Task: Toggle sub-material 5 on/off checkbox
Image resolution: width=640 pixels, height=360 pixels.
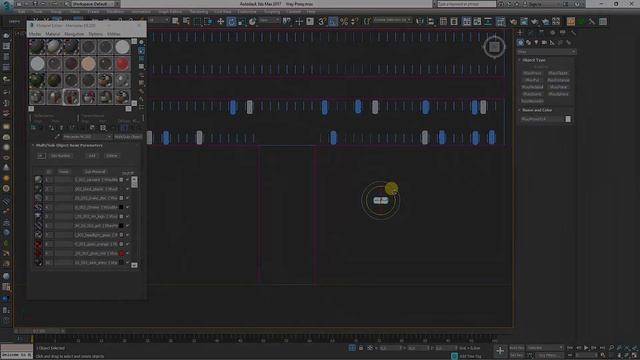Action: coord(128,216)
